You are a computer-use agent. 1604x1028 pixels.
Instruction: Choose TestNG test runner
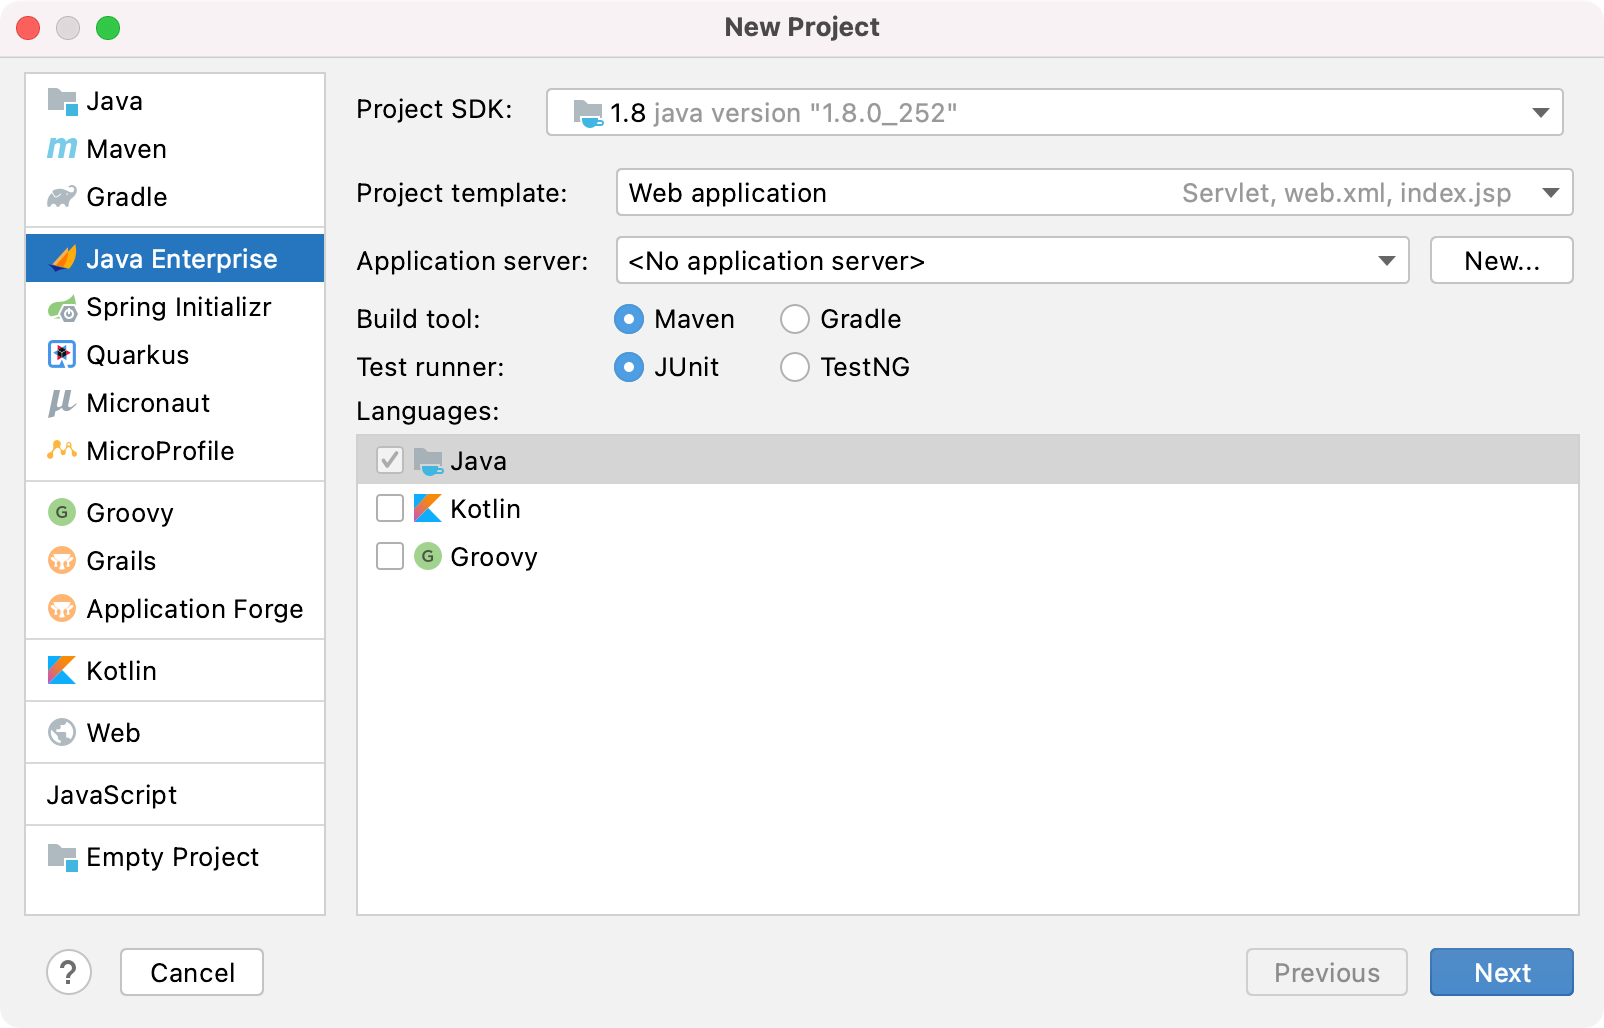tap(795, 367)
